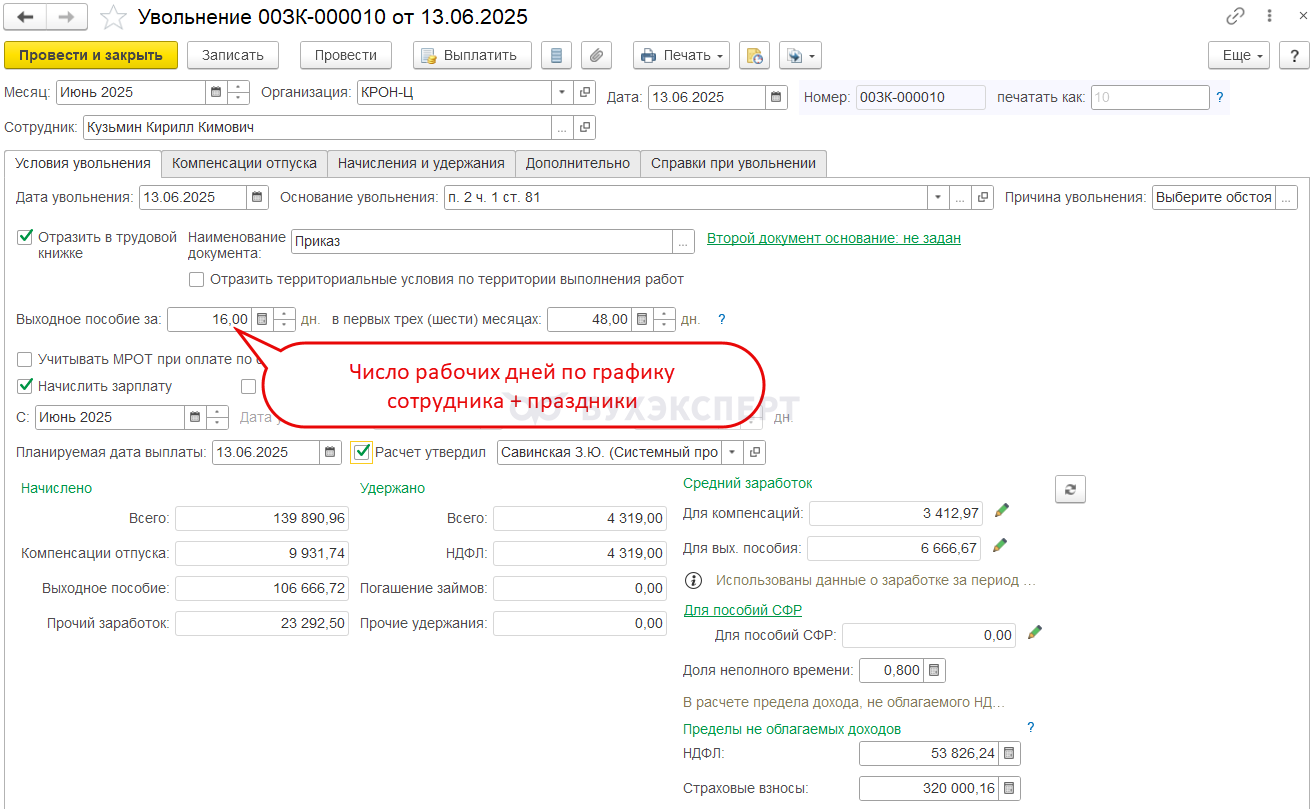Adjust month with Месяц spinner arrows

click(238, 92)
